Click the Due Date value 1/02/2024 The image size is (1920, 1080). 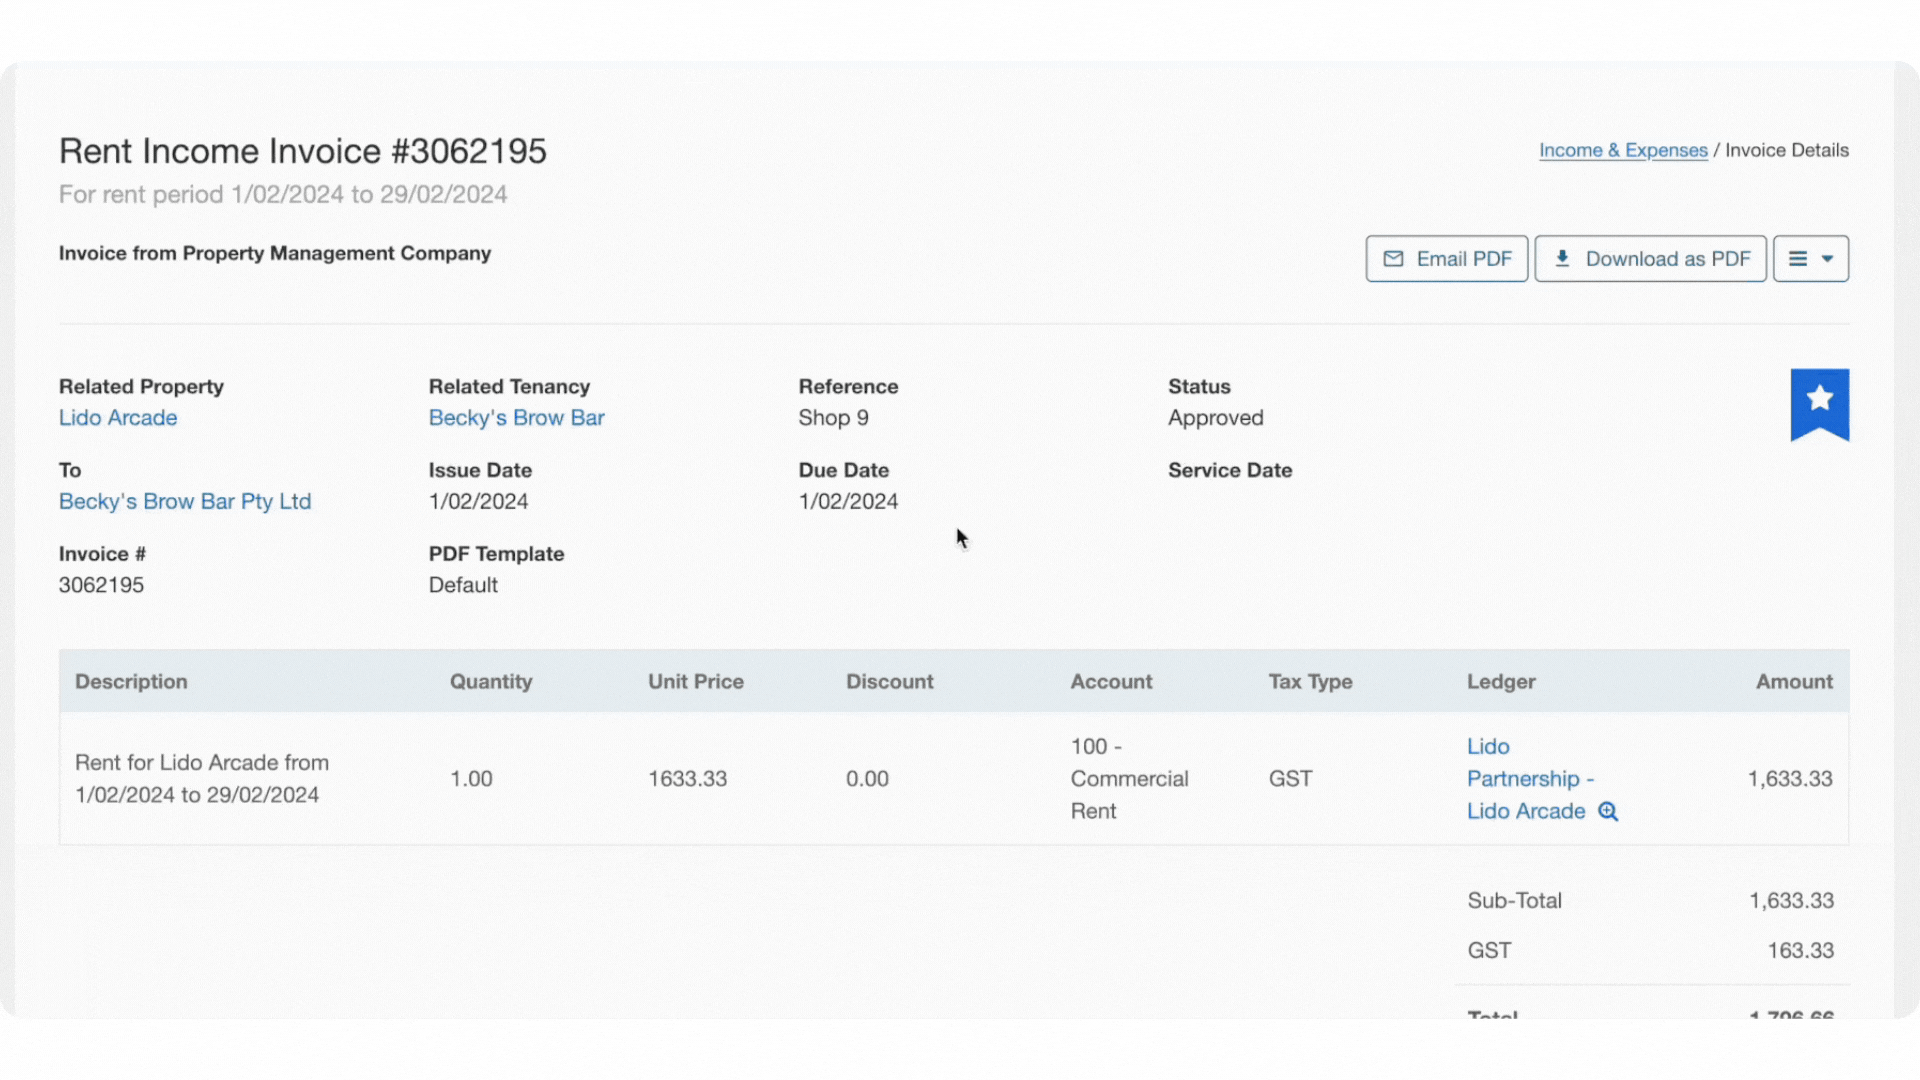[848, 501]
